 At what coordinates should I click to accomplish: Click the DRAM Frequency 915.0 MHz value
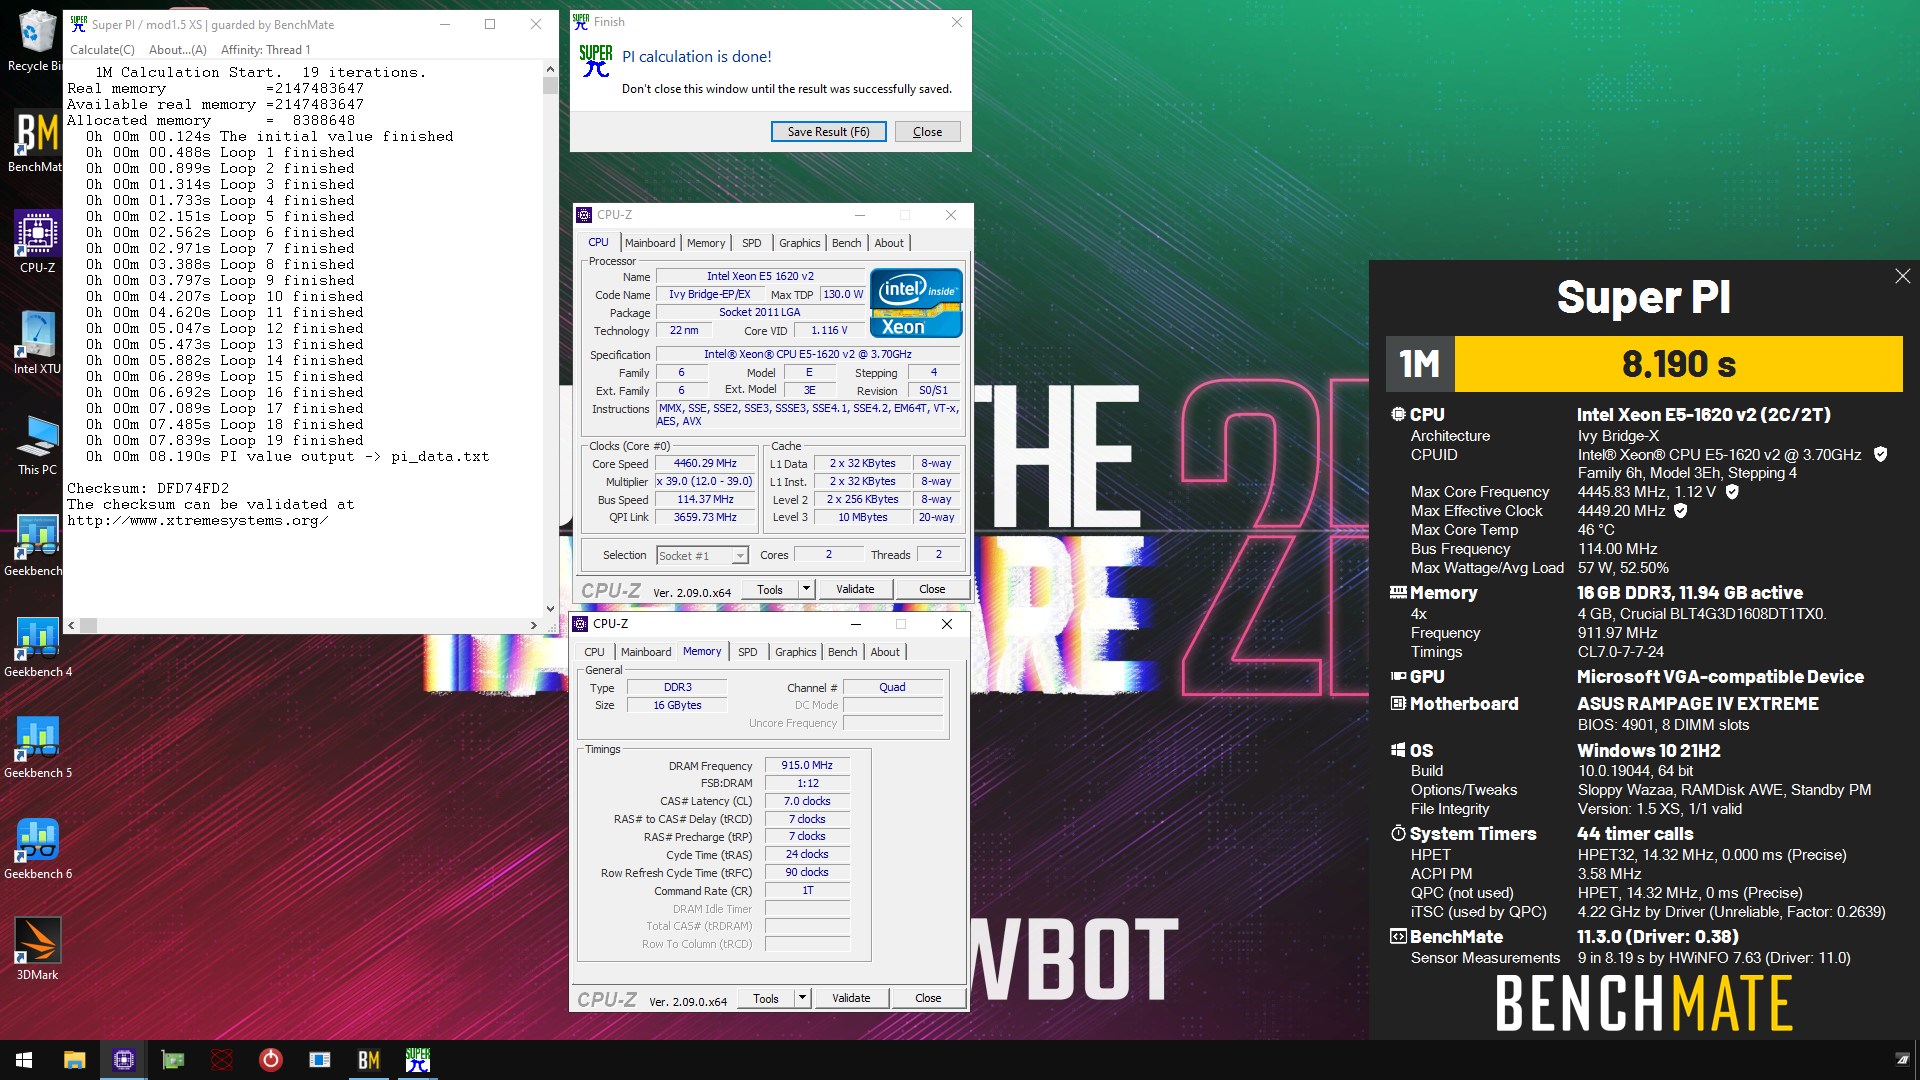point(807,765)
